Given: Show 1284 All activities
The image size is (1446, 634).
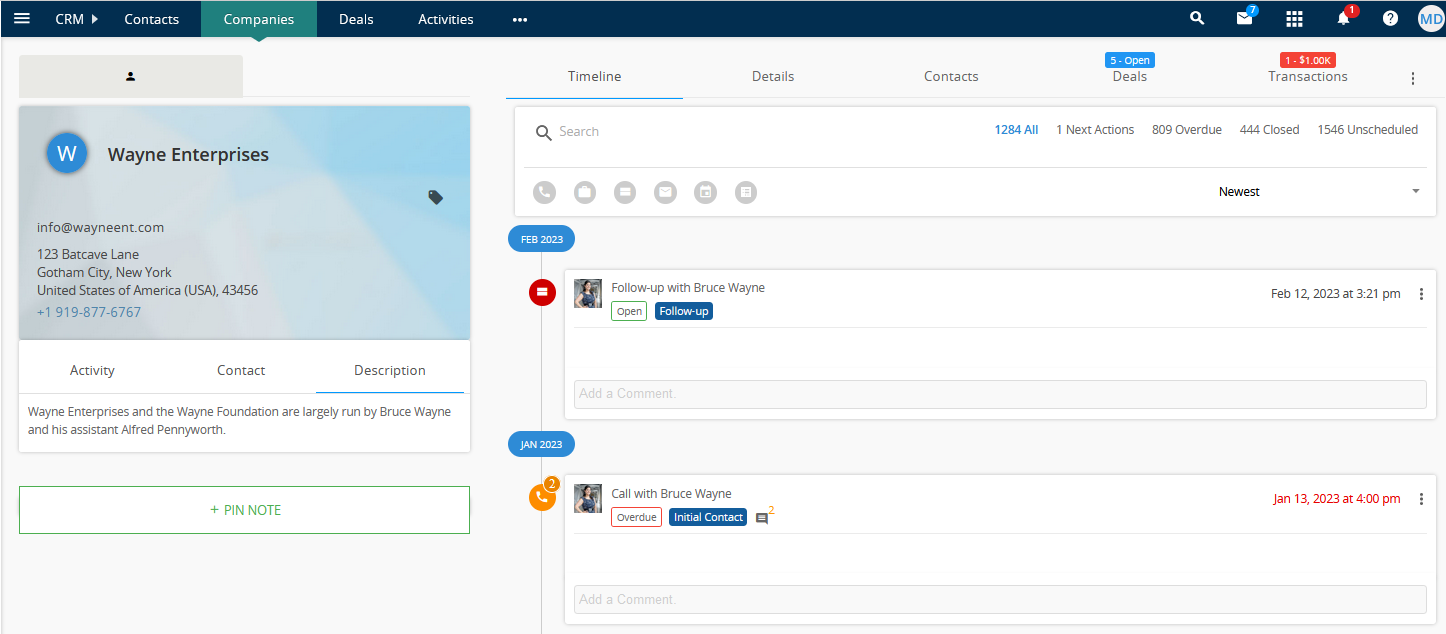Looking at the screenshot, I should (x=1016, y=130).
